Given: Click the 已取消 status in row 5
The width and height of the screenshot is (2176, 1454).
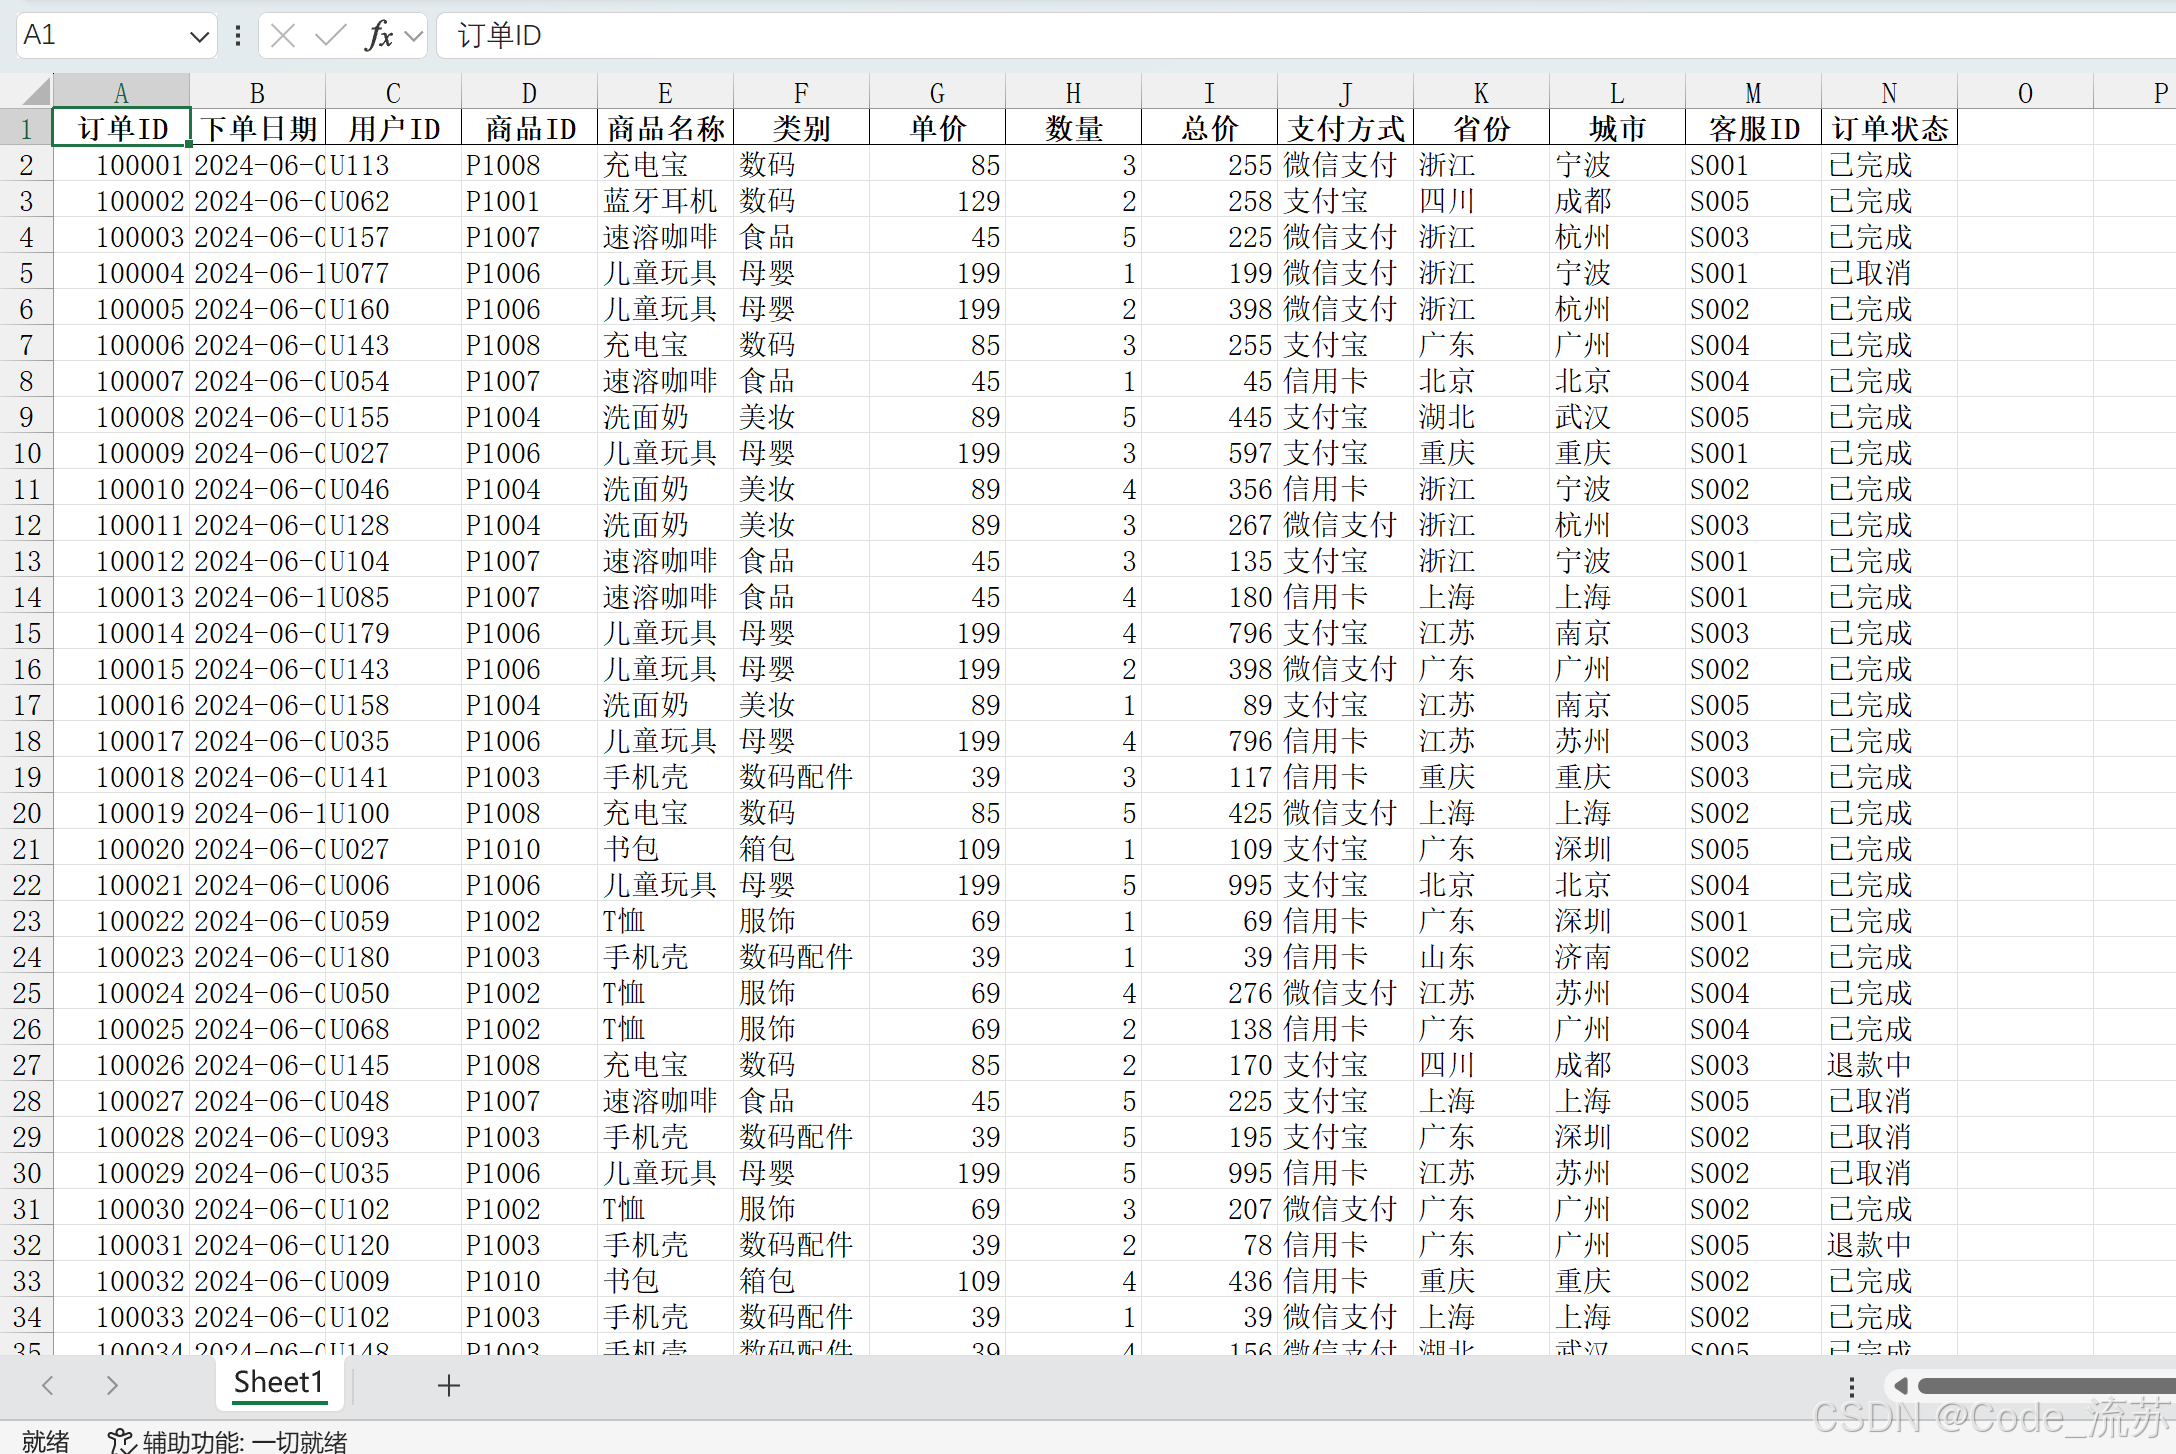Looking at the screenshot, I should tap(1889, 273).
